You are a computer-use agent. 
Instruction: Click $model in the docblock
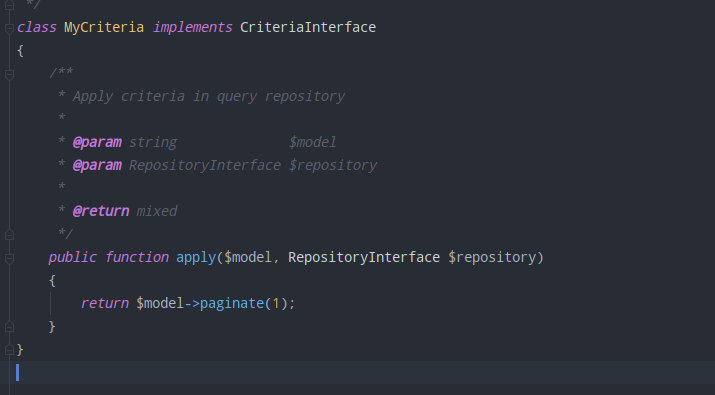coord(312,142)
